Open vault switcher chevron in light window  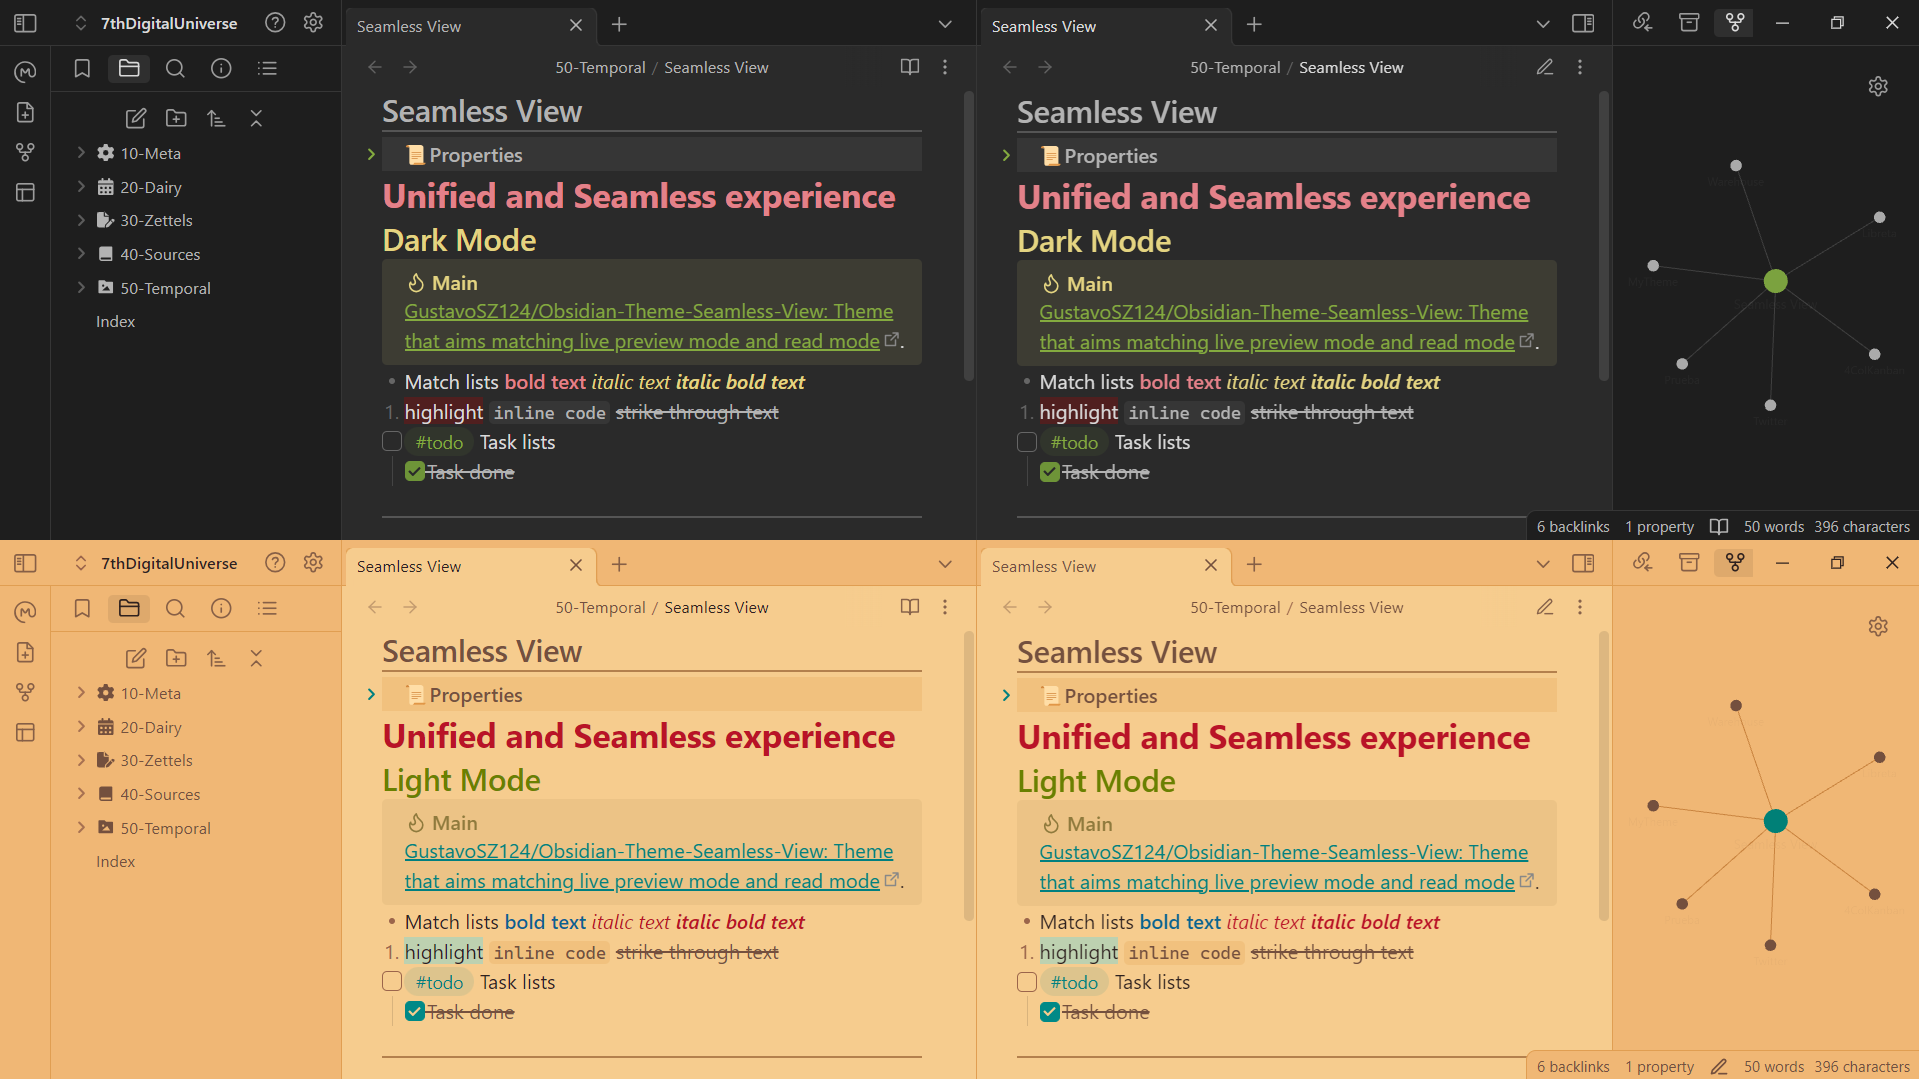point(81,563)
